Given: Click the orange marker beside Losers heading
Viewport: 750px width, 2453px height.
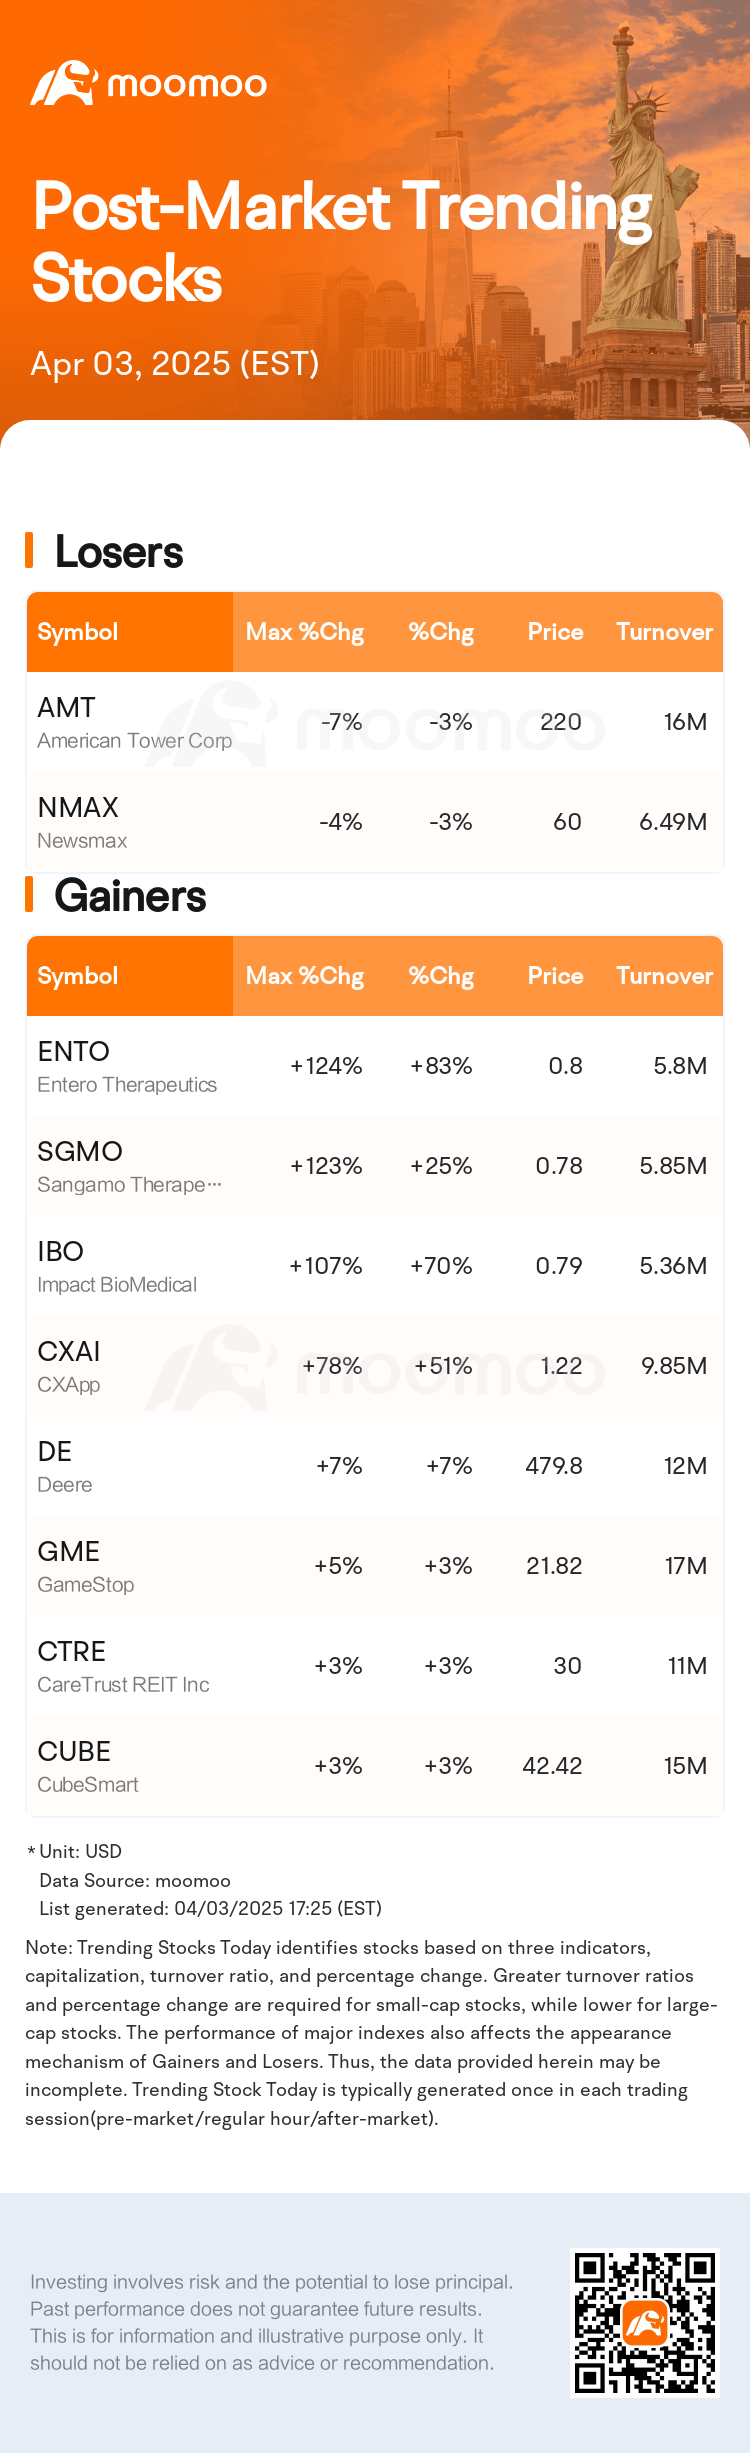Looking at the screenshot, I should point(29,551).
